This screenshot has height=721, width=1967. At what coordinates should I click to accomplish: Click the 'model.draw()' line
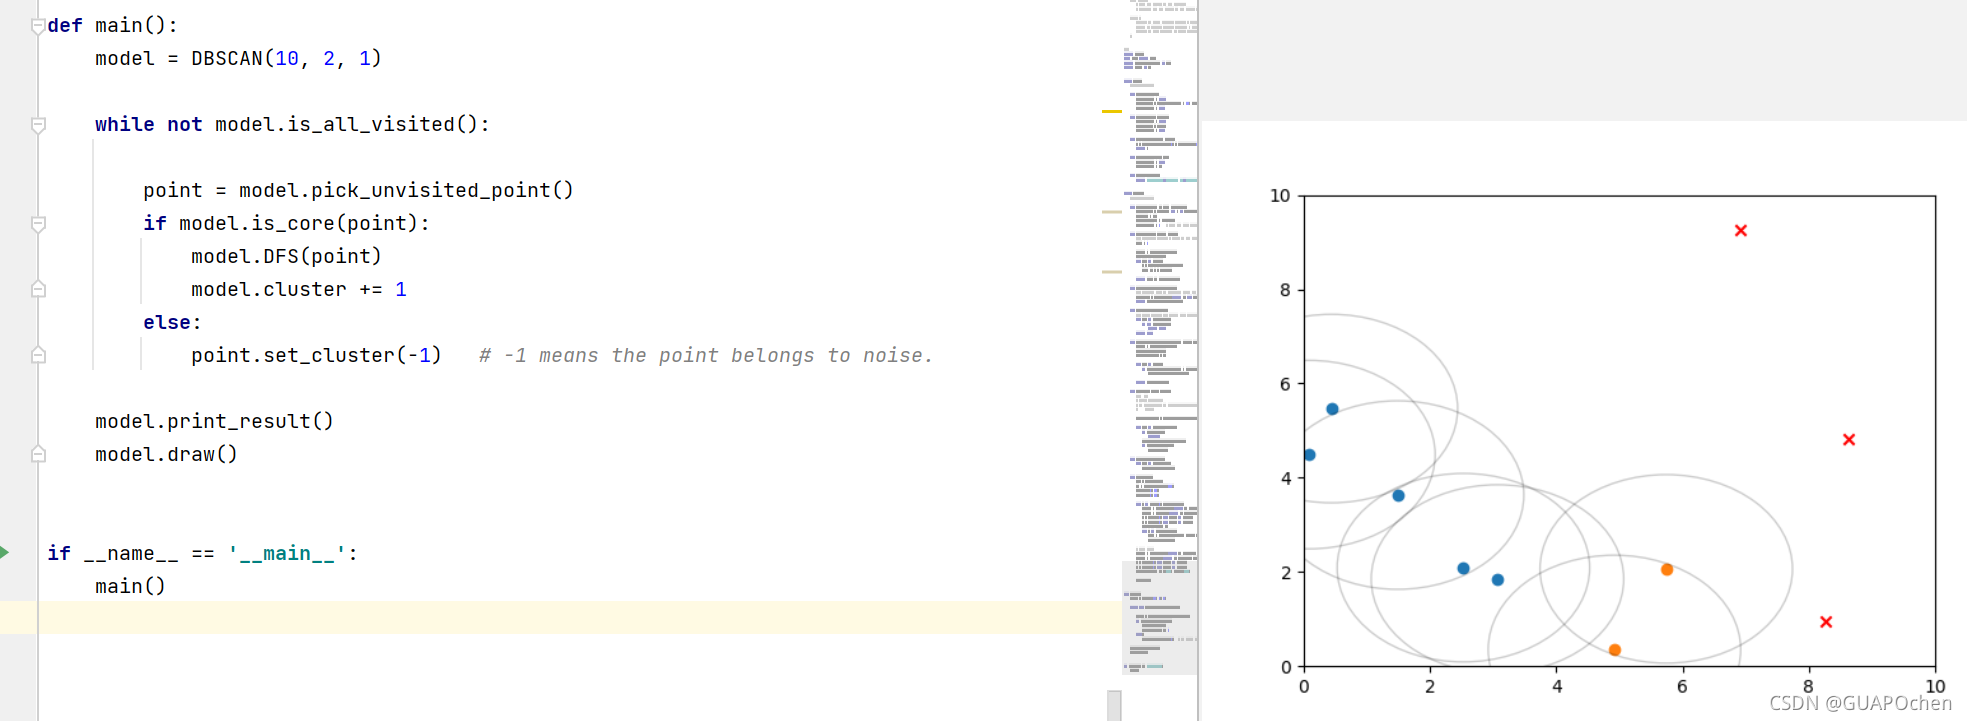pyautogui.click(x=166, y=454)
